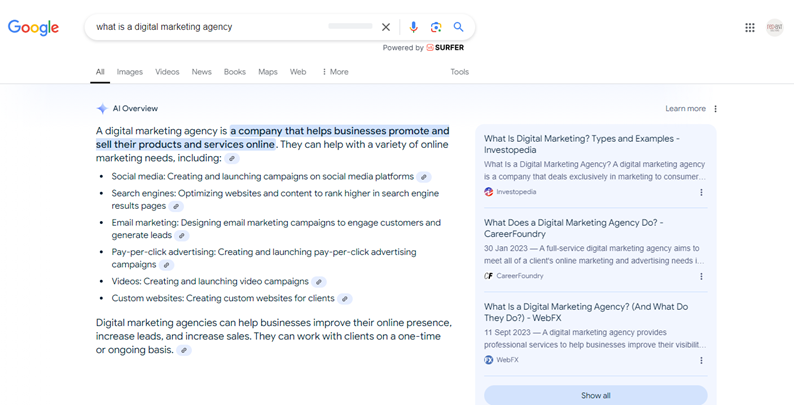Click the '11 Sept 2023' WebFX snippet
This screenshot has height=405, width=794.
[594, 339]
